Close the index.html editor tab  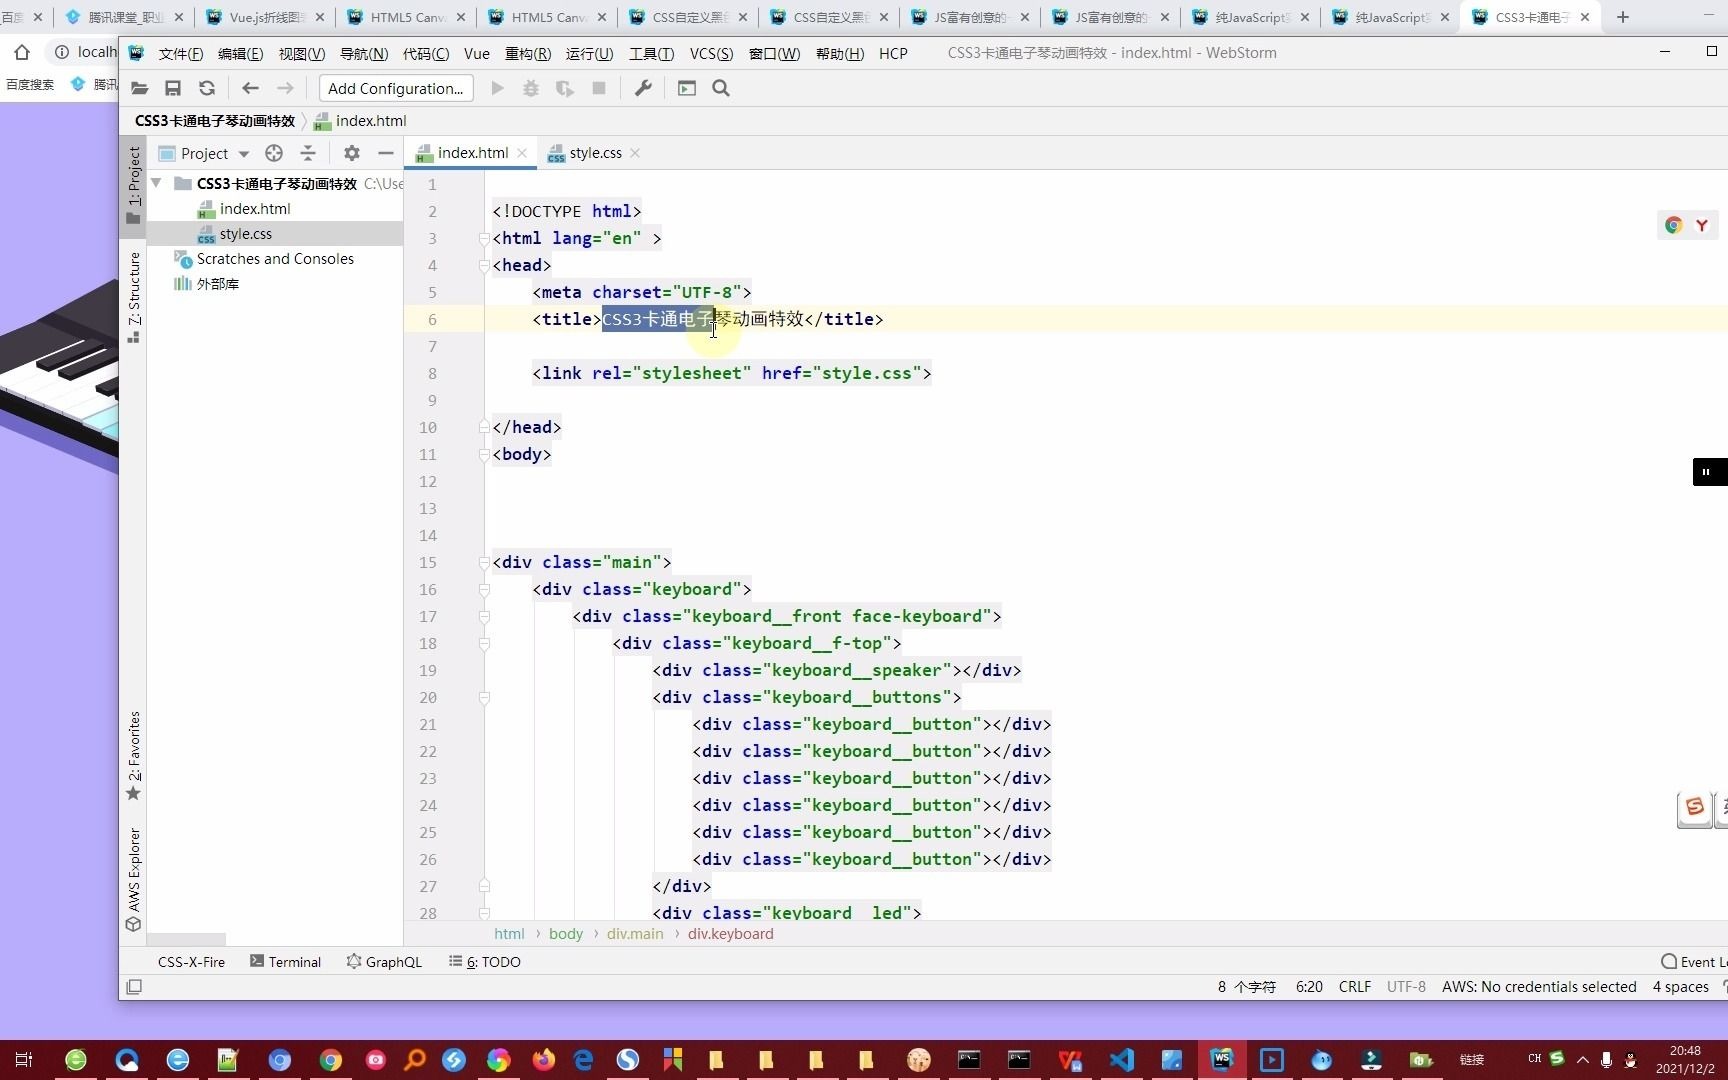(x=522, y=153)
